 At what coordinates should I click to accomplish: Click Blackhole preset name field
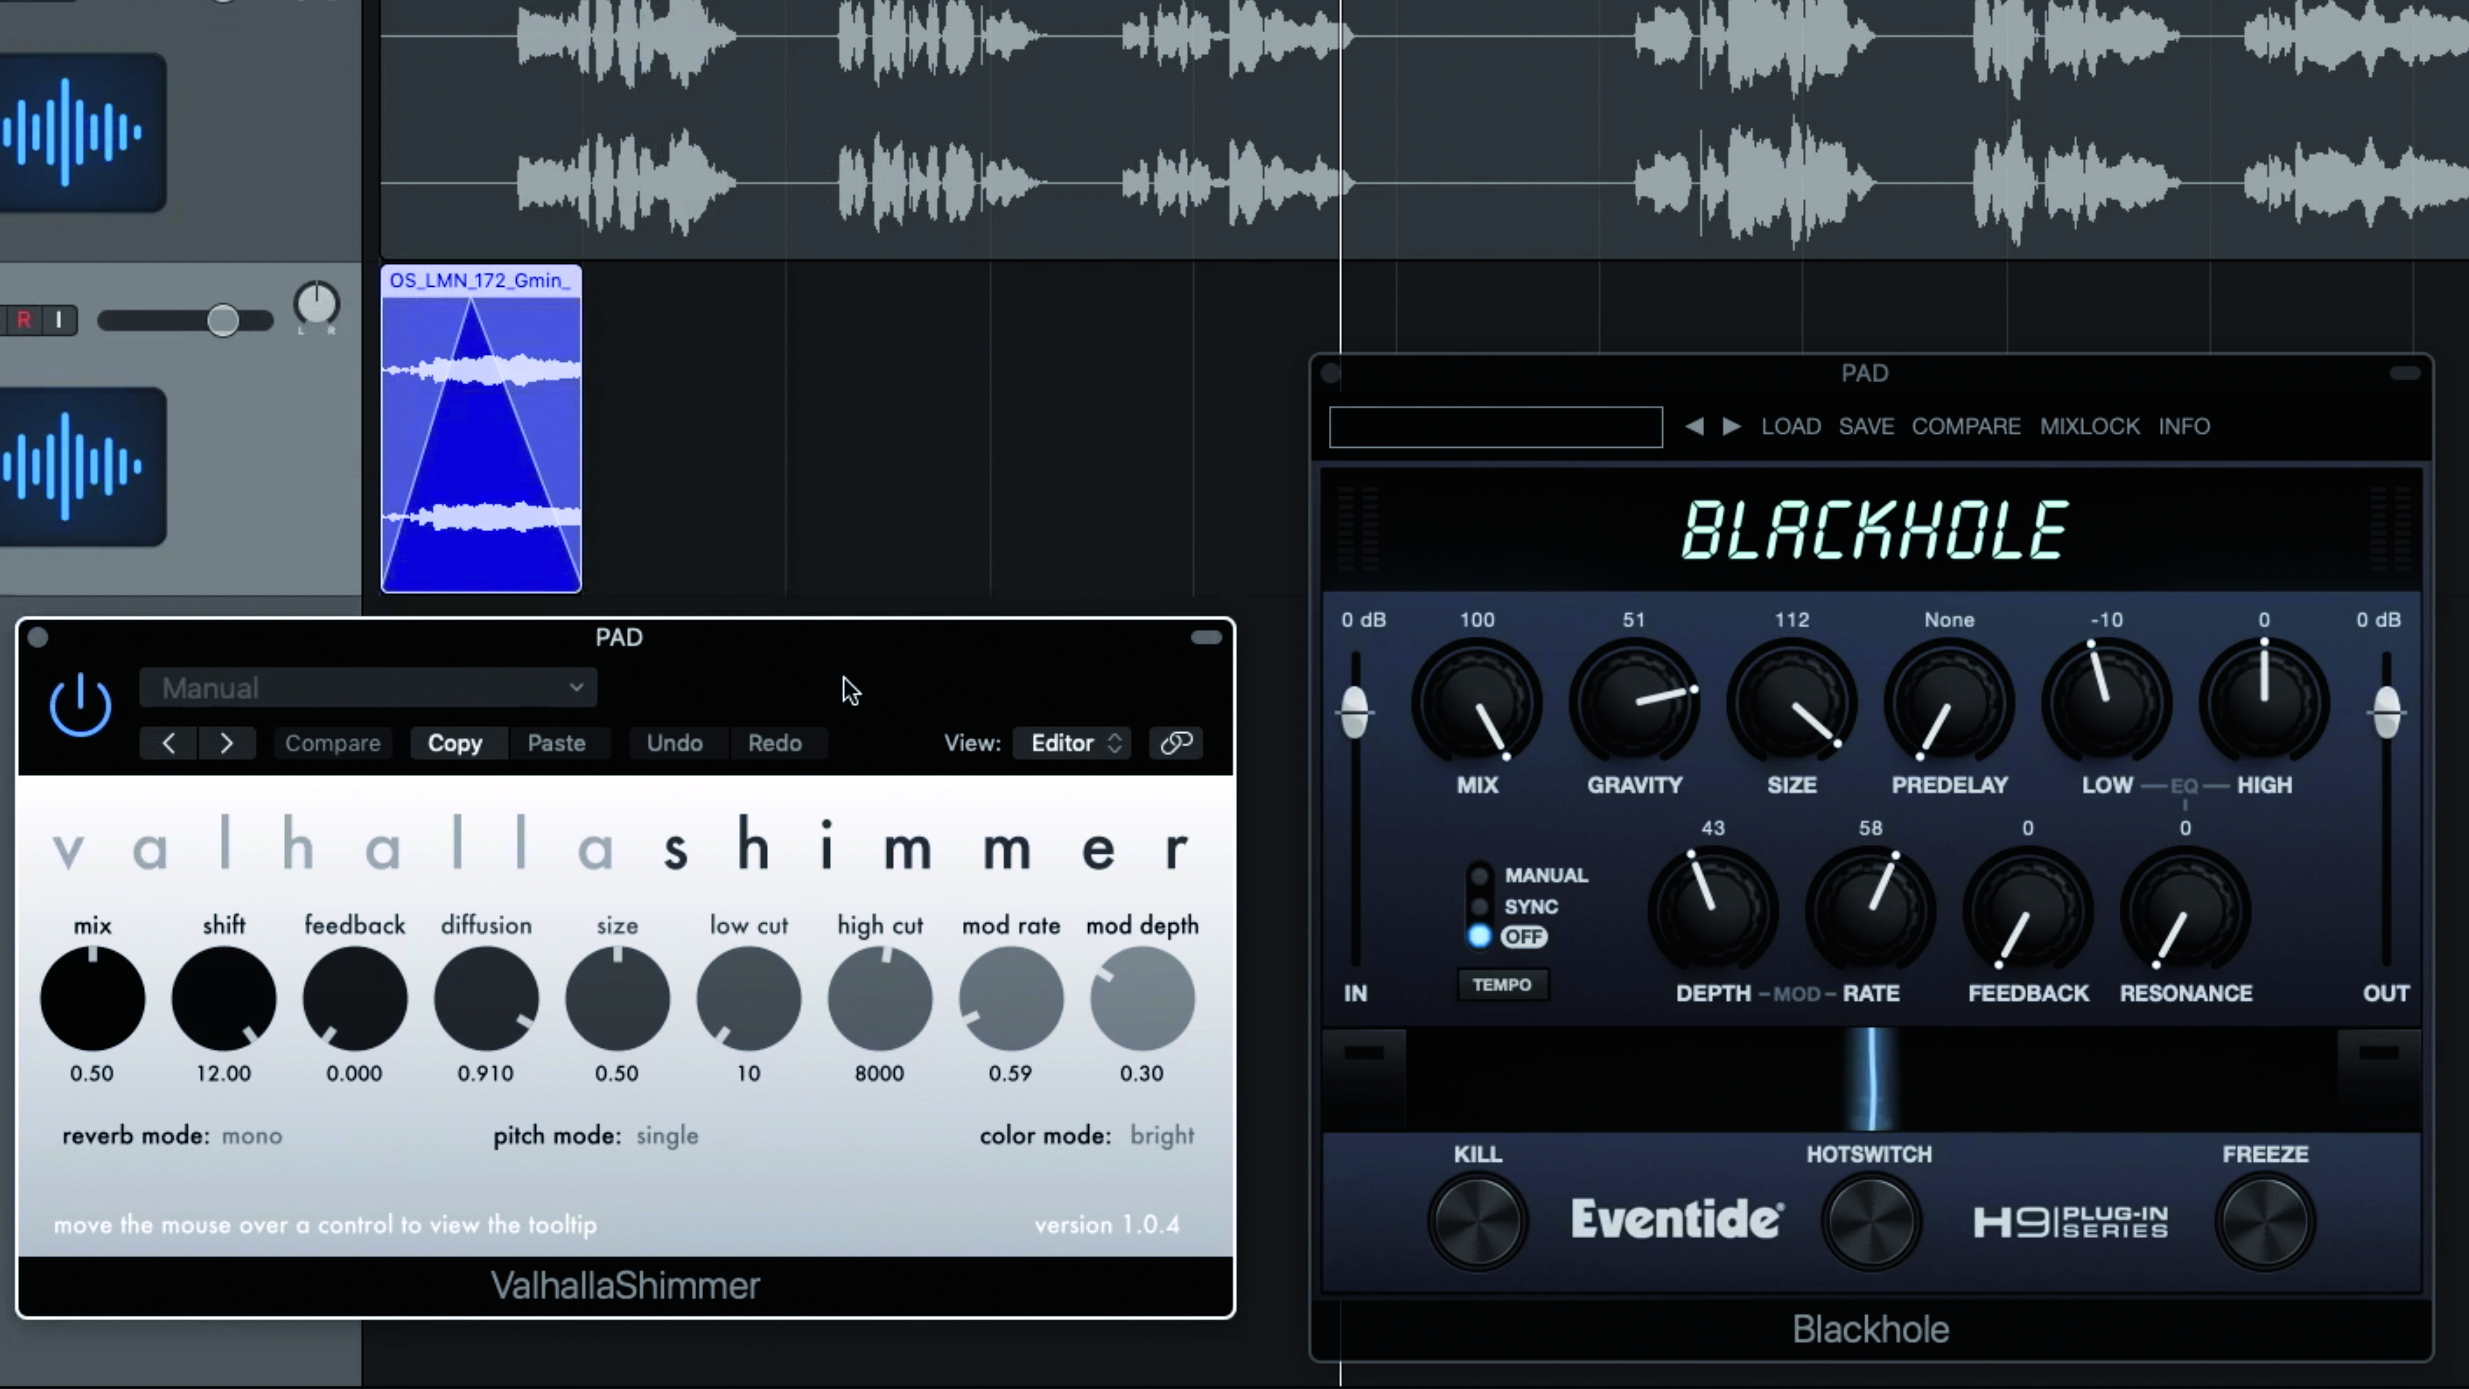pos(1496,427)
